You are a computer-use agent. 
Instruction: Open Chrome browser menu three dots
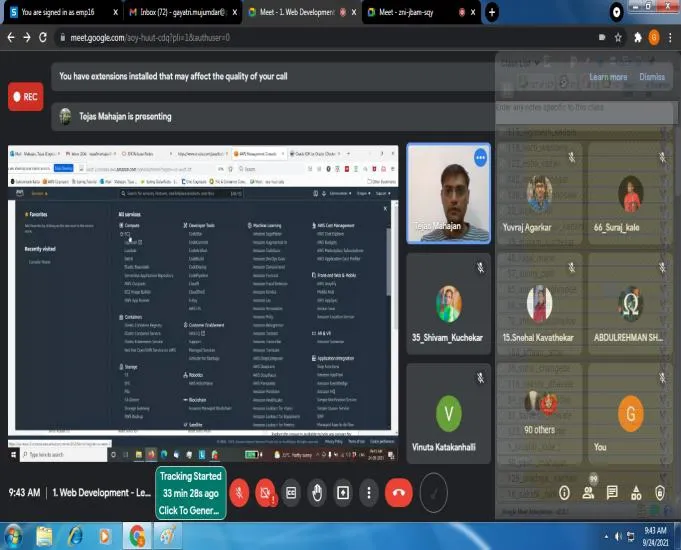pos(670,38)
